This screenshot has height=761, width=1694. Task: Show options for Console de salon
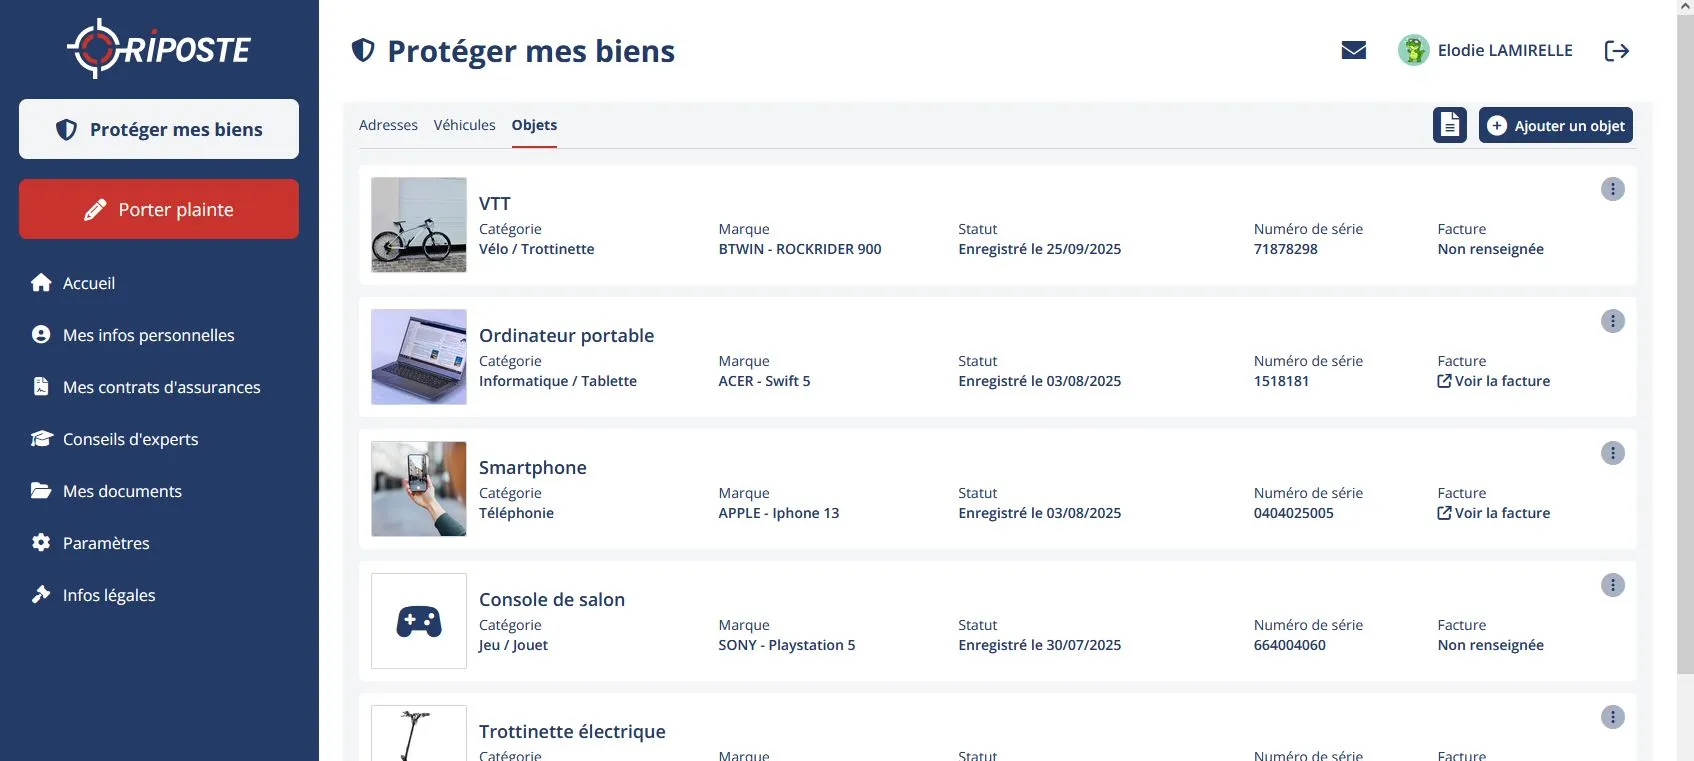tap(1612, 585)
